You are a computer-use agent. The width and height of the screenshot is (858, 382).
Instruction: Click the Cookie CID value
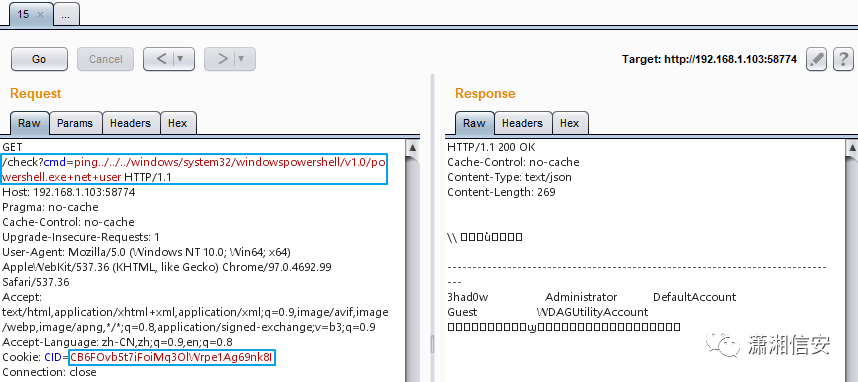(172, 357)
